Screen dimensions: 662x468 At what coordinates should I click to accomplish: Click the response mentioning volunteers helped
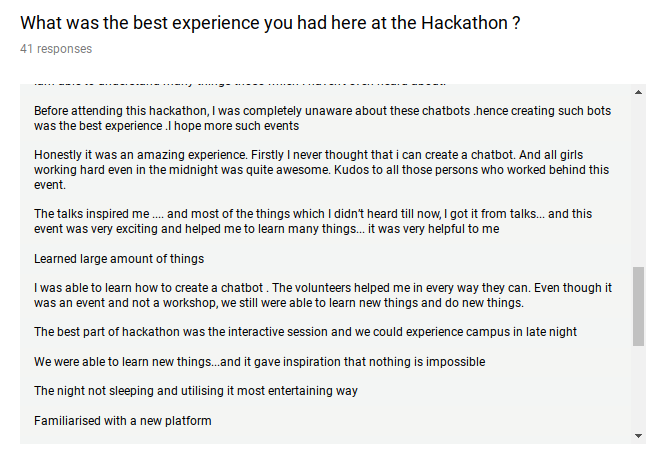[323, 295]
